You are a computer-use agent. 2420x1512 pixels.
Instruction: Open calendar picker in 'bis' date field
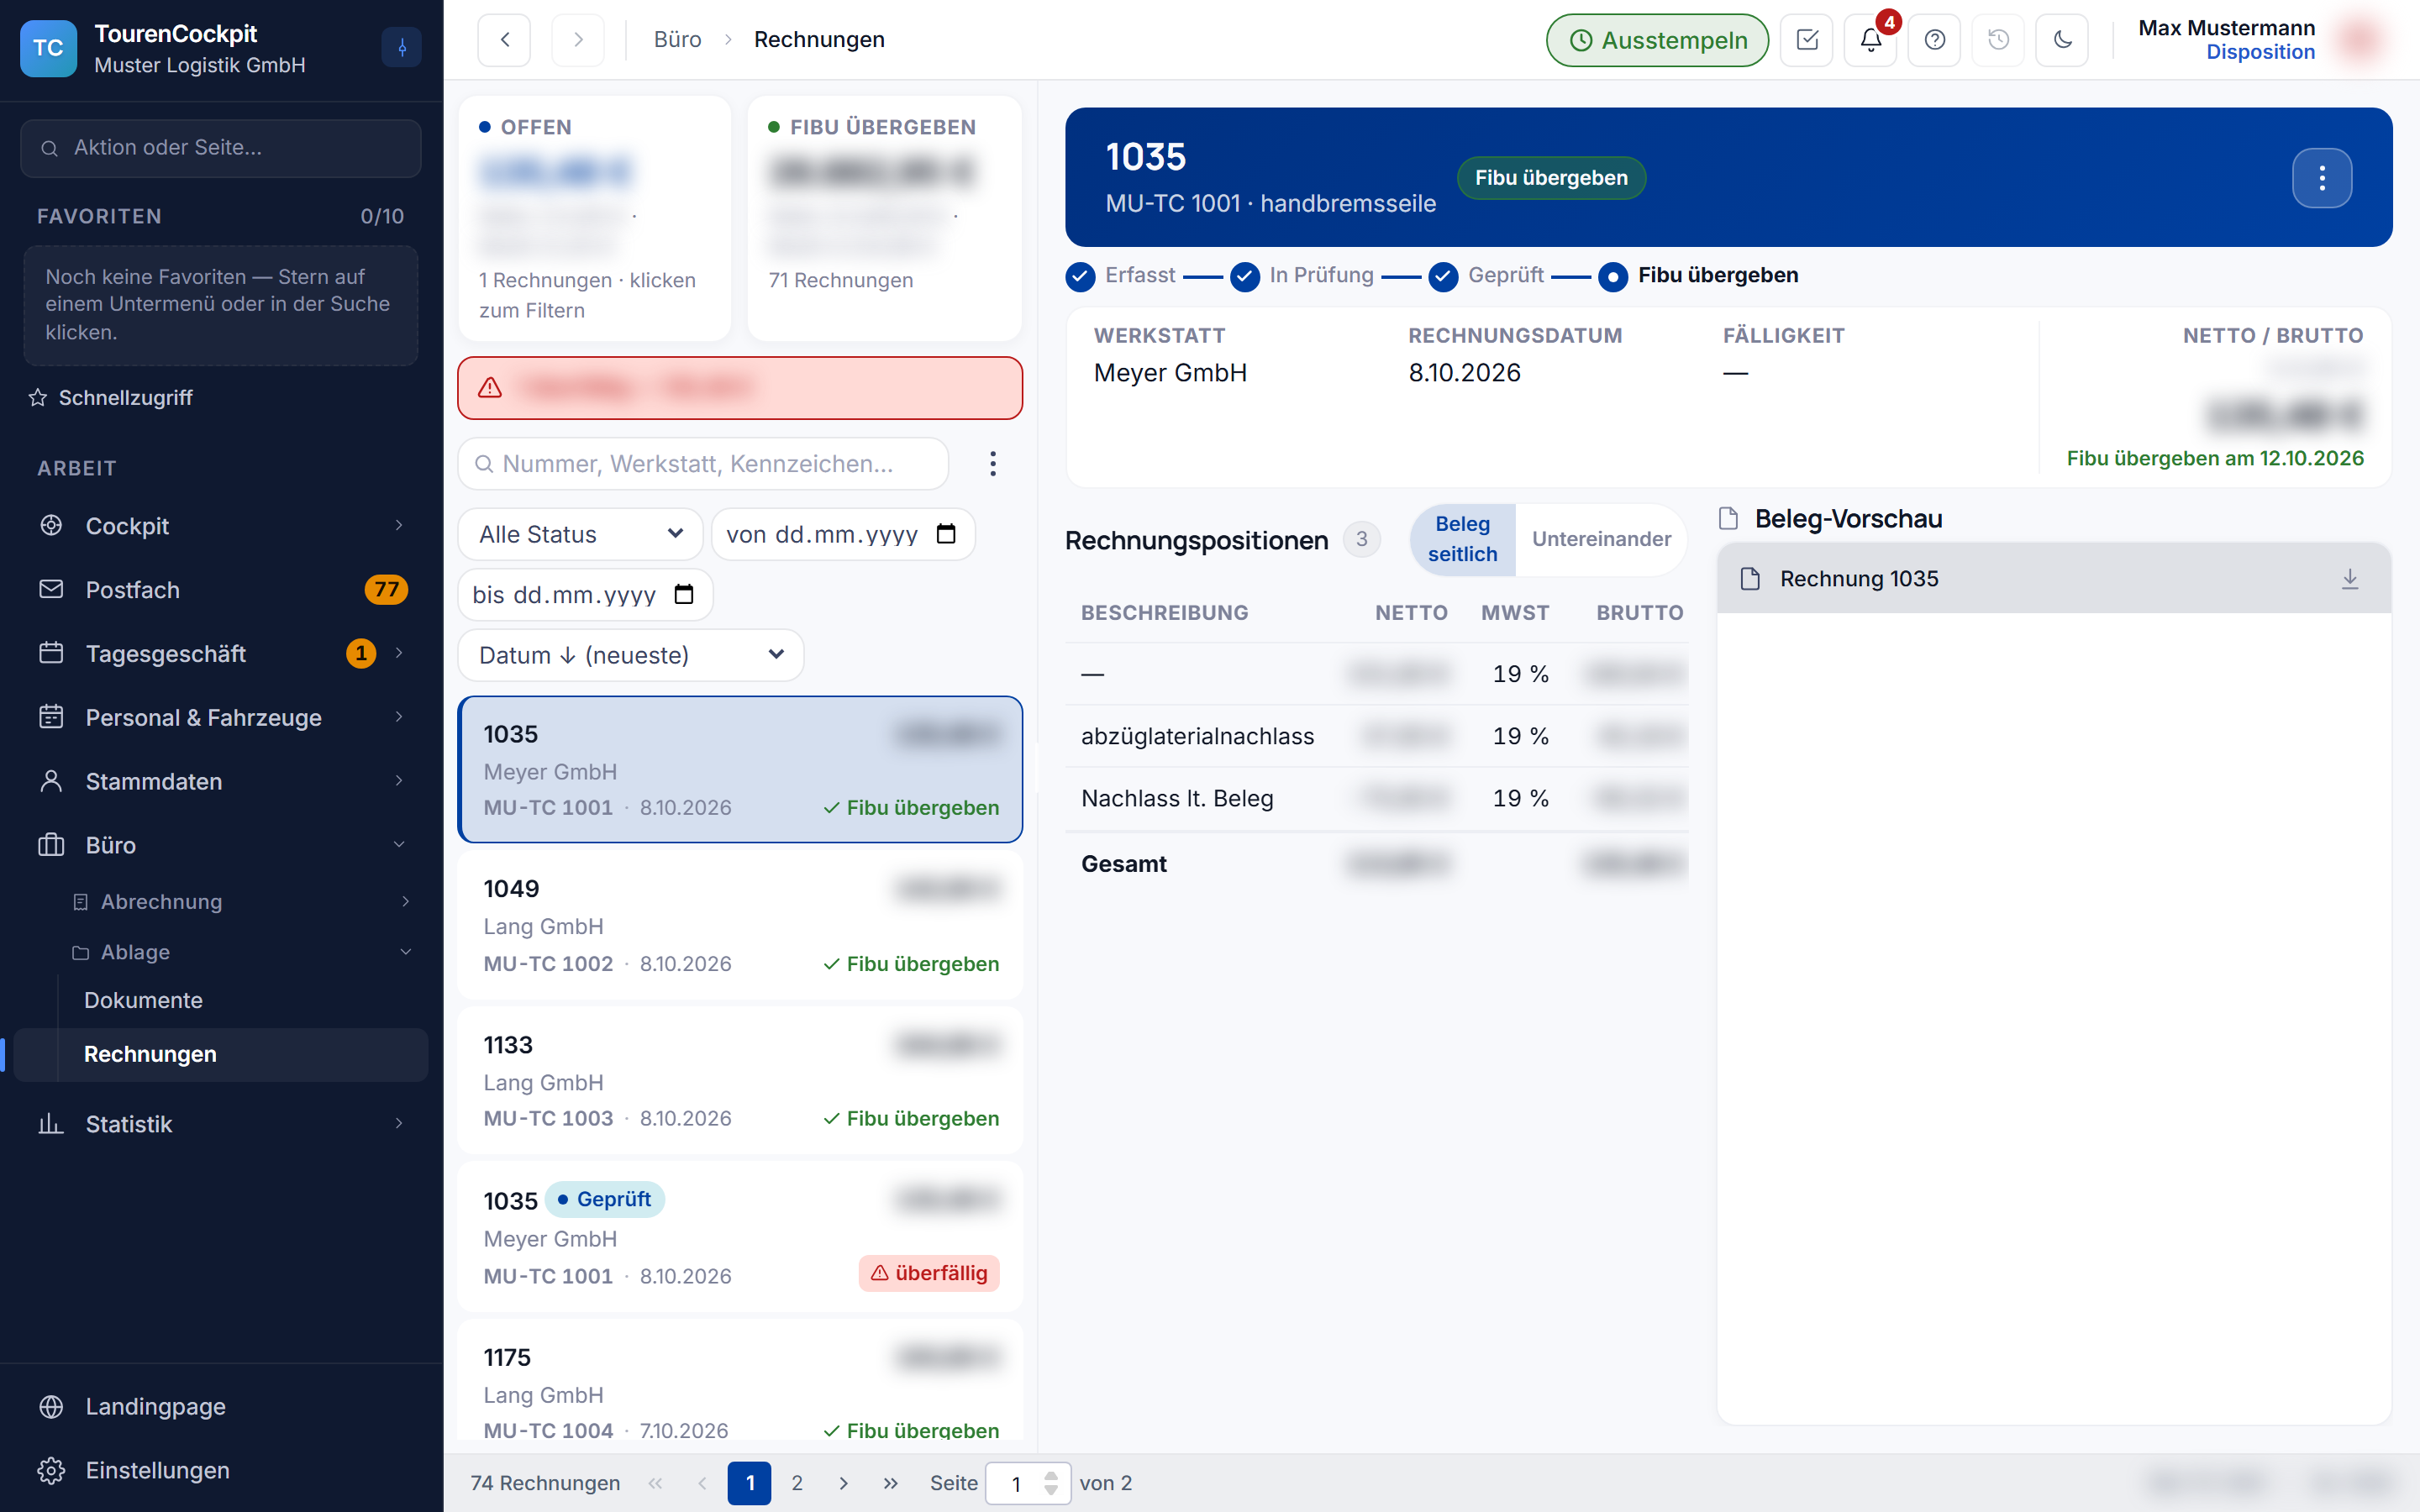684,595
